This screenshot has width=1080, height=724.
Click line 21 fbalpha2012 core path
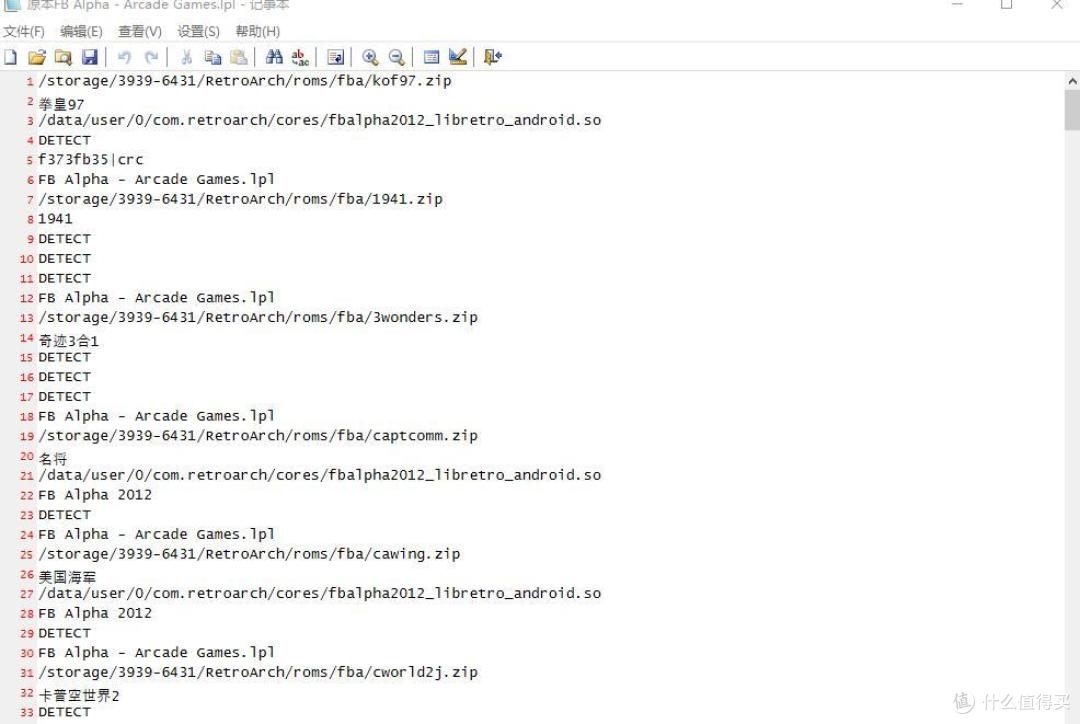(x=320, y=475)
